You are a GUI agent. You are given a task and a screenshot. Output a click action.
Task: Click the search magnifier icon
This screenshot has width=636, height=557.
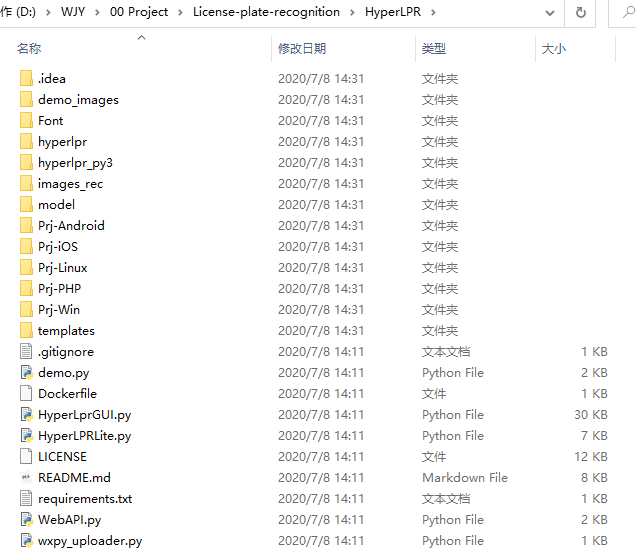(628, 13)
